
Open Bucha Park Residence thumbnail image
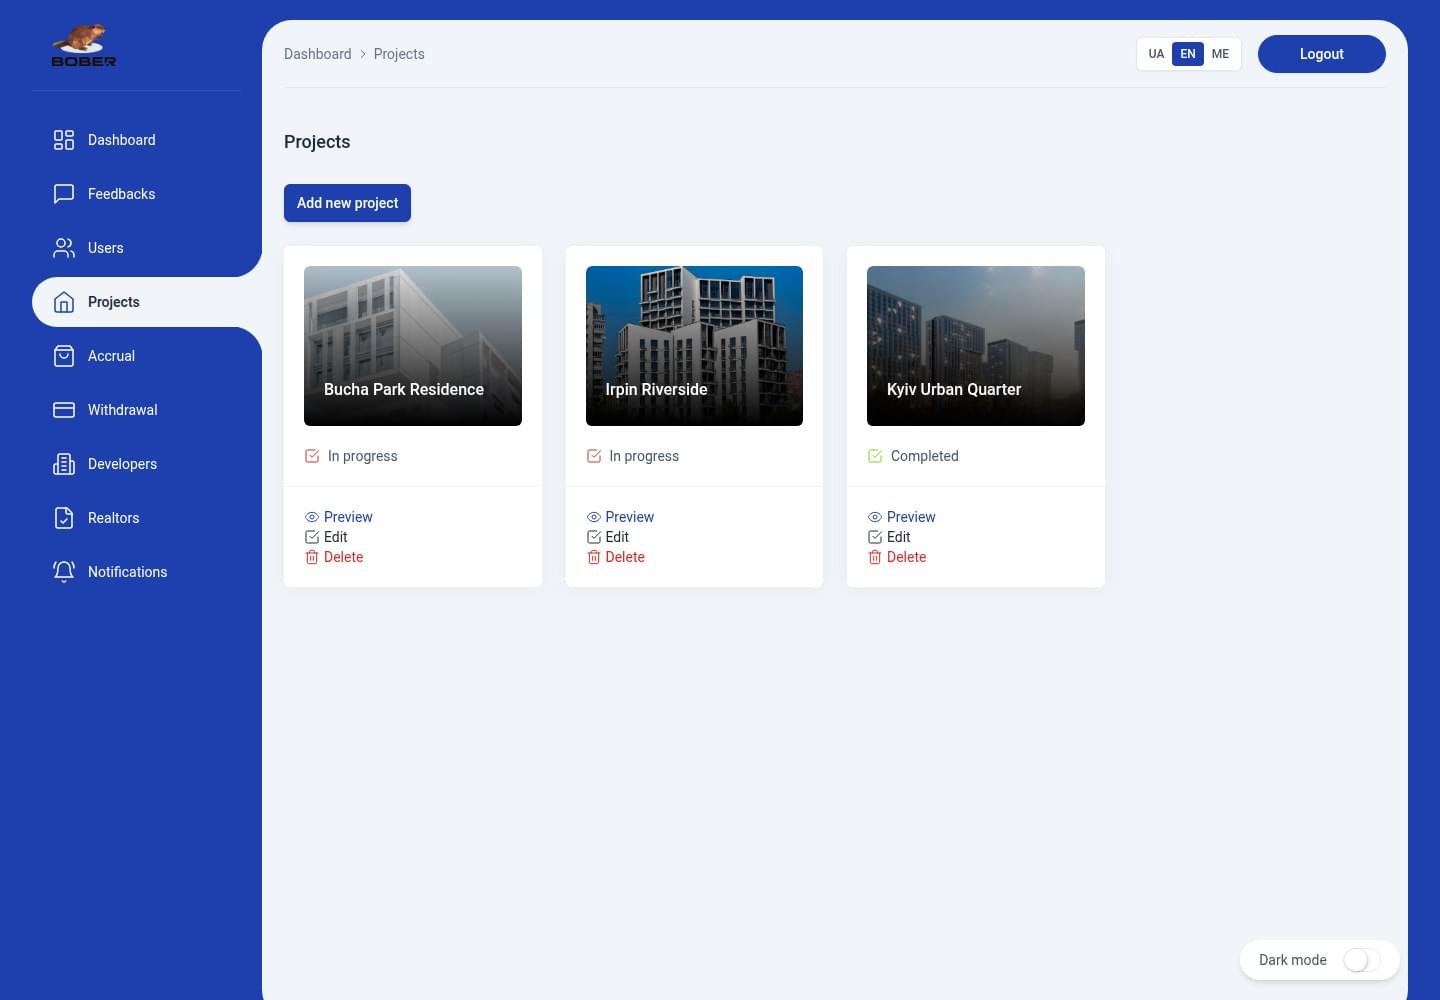click(413, 346)
